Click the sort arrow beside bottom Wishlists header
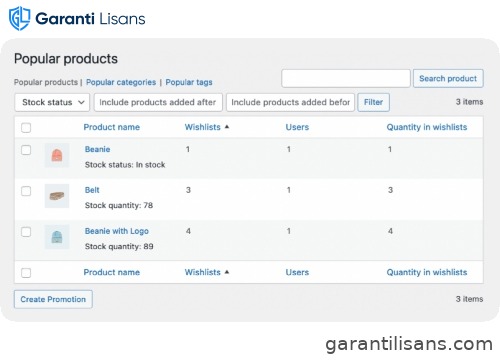The width and height of the screenshot is (500, 360). (227, 272)
